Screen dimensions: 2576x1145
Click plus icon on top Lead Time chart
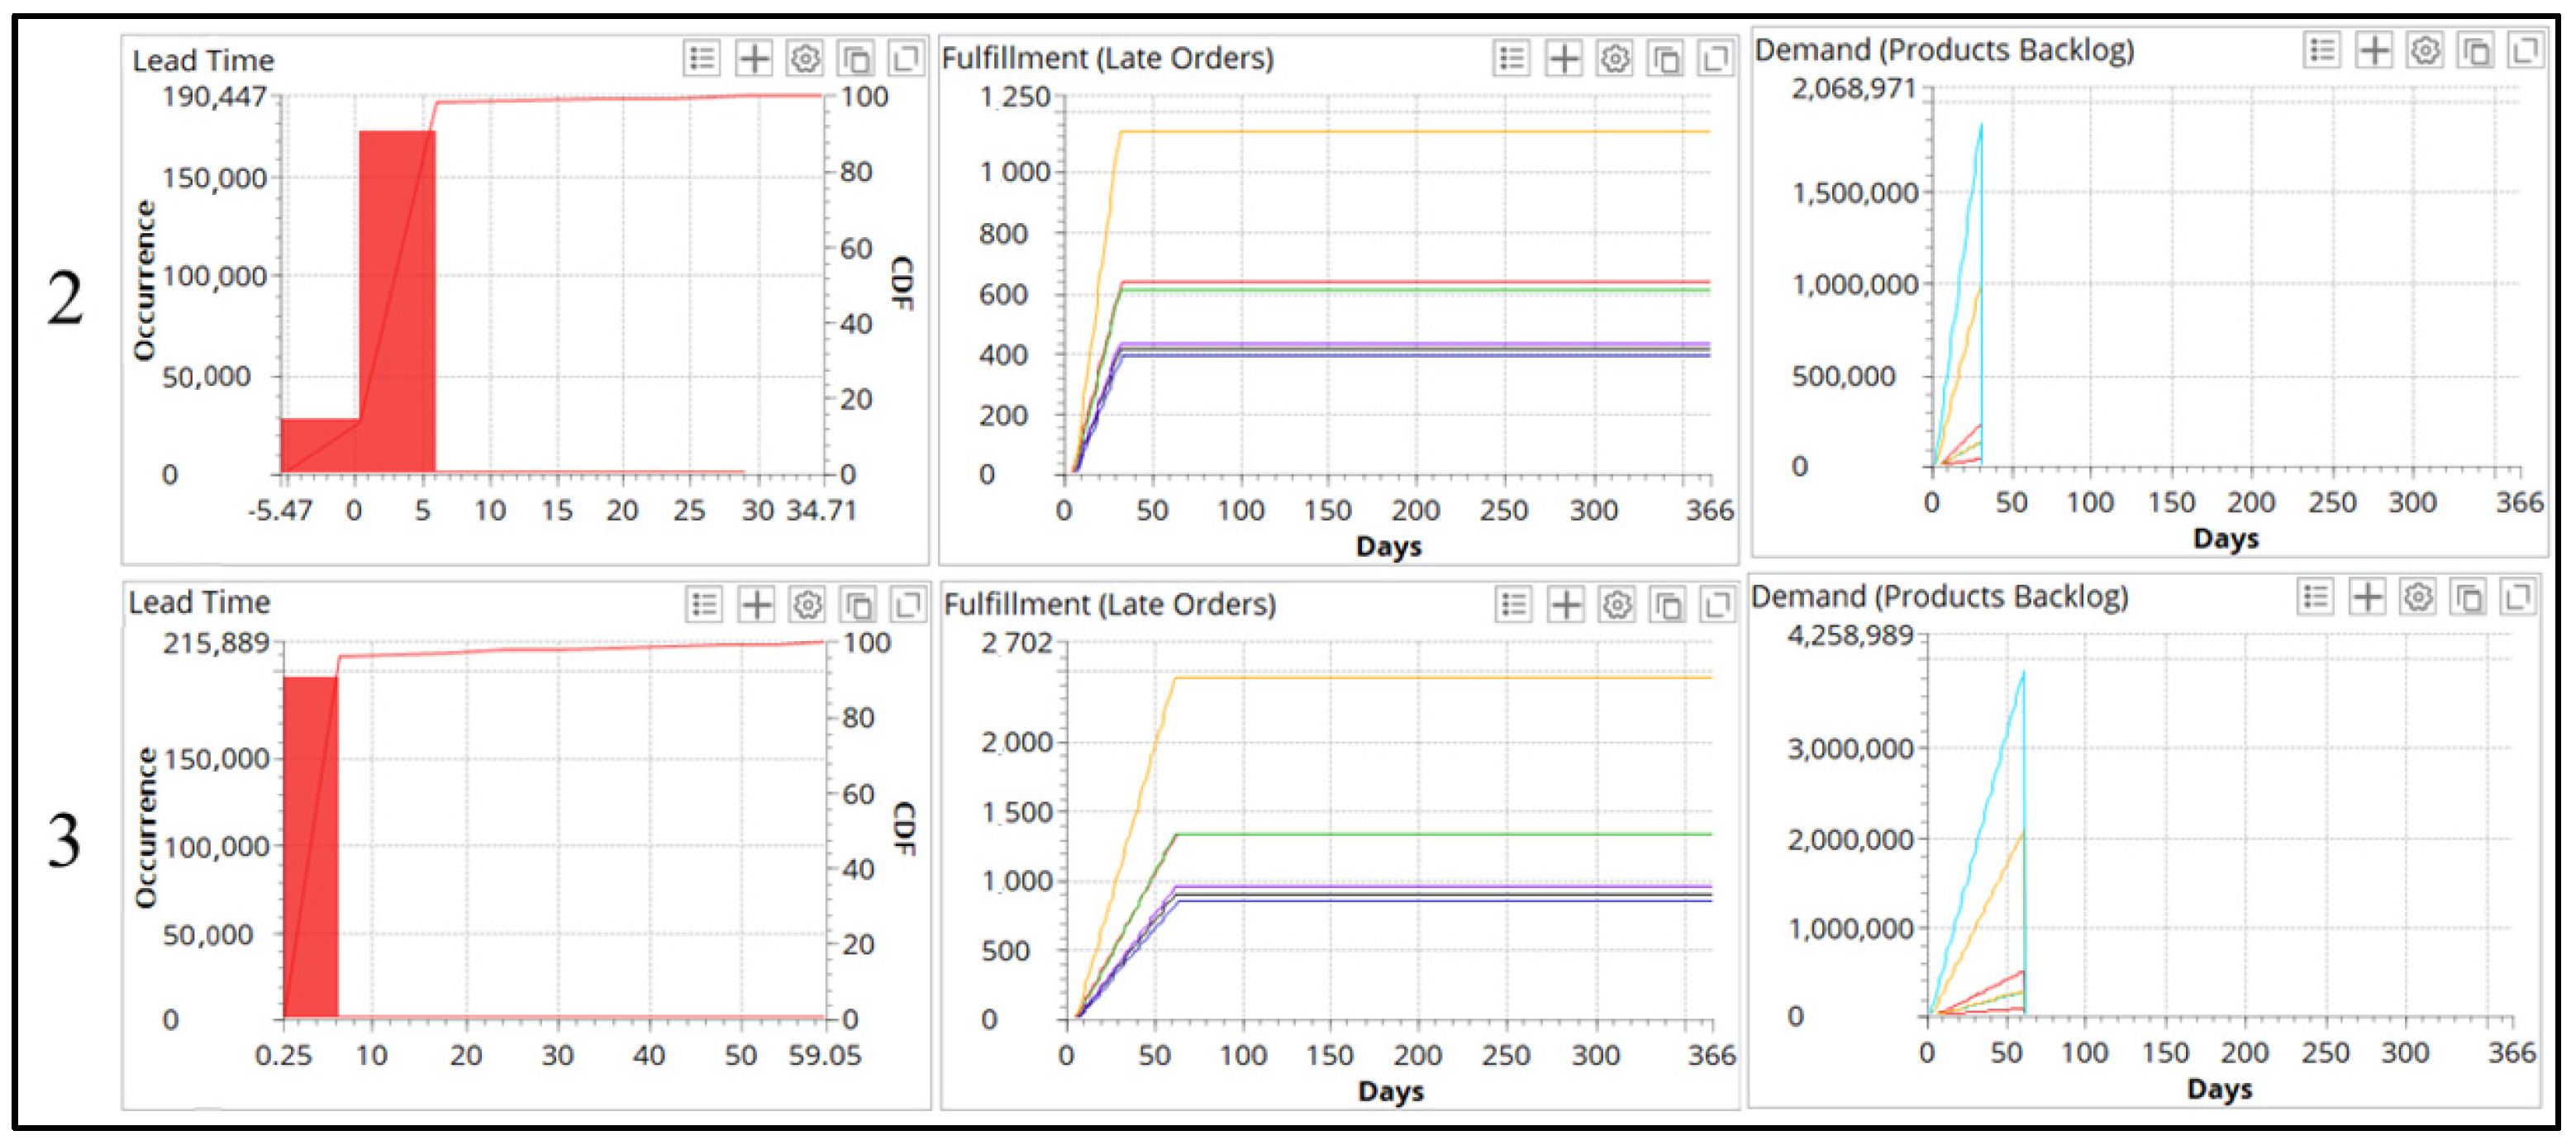coord(754,58)
